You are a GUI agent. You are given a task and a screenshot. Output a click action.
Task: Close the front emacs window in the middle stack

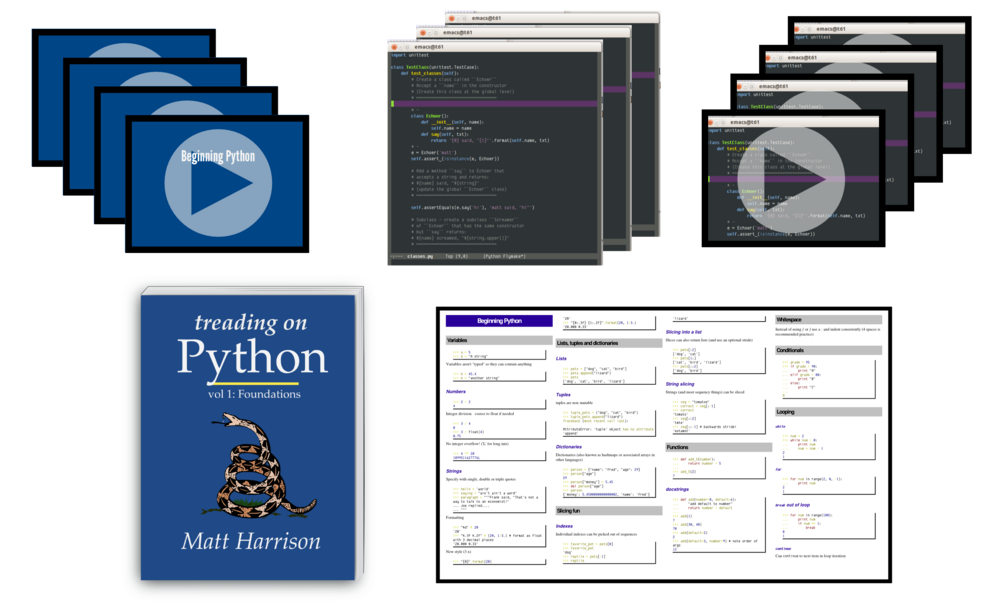tap(394, 47)
